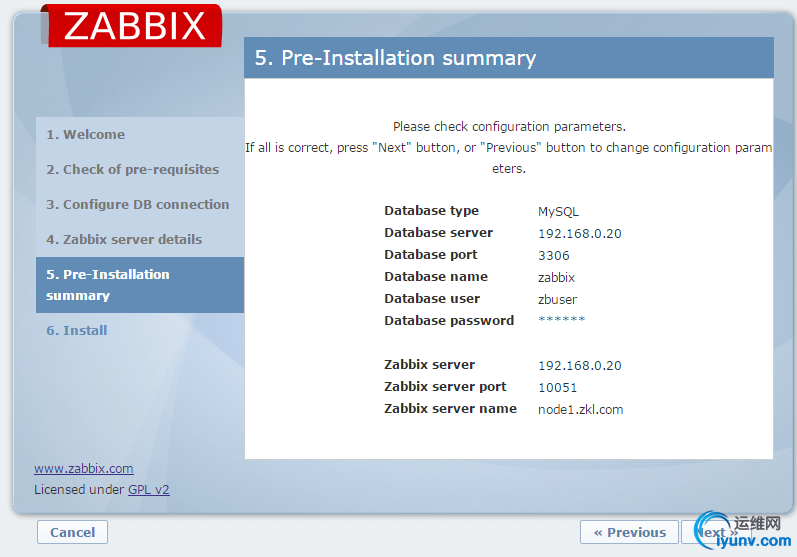Viewport: 797px width, 557px height.
Task: Click the server name node1.zkl.com
Action: click(580, 409)
